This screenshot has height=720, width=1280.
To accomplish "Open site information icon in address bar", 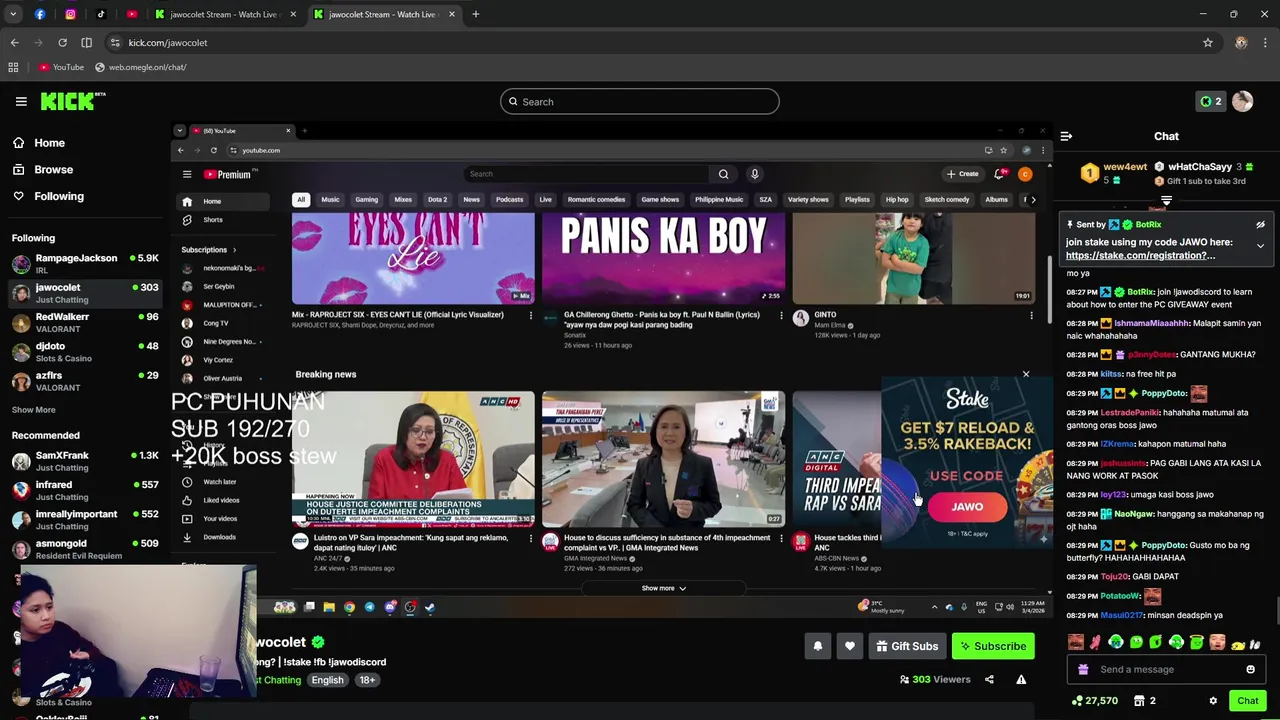I will pos(116,42).
